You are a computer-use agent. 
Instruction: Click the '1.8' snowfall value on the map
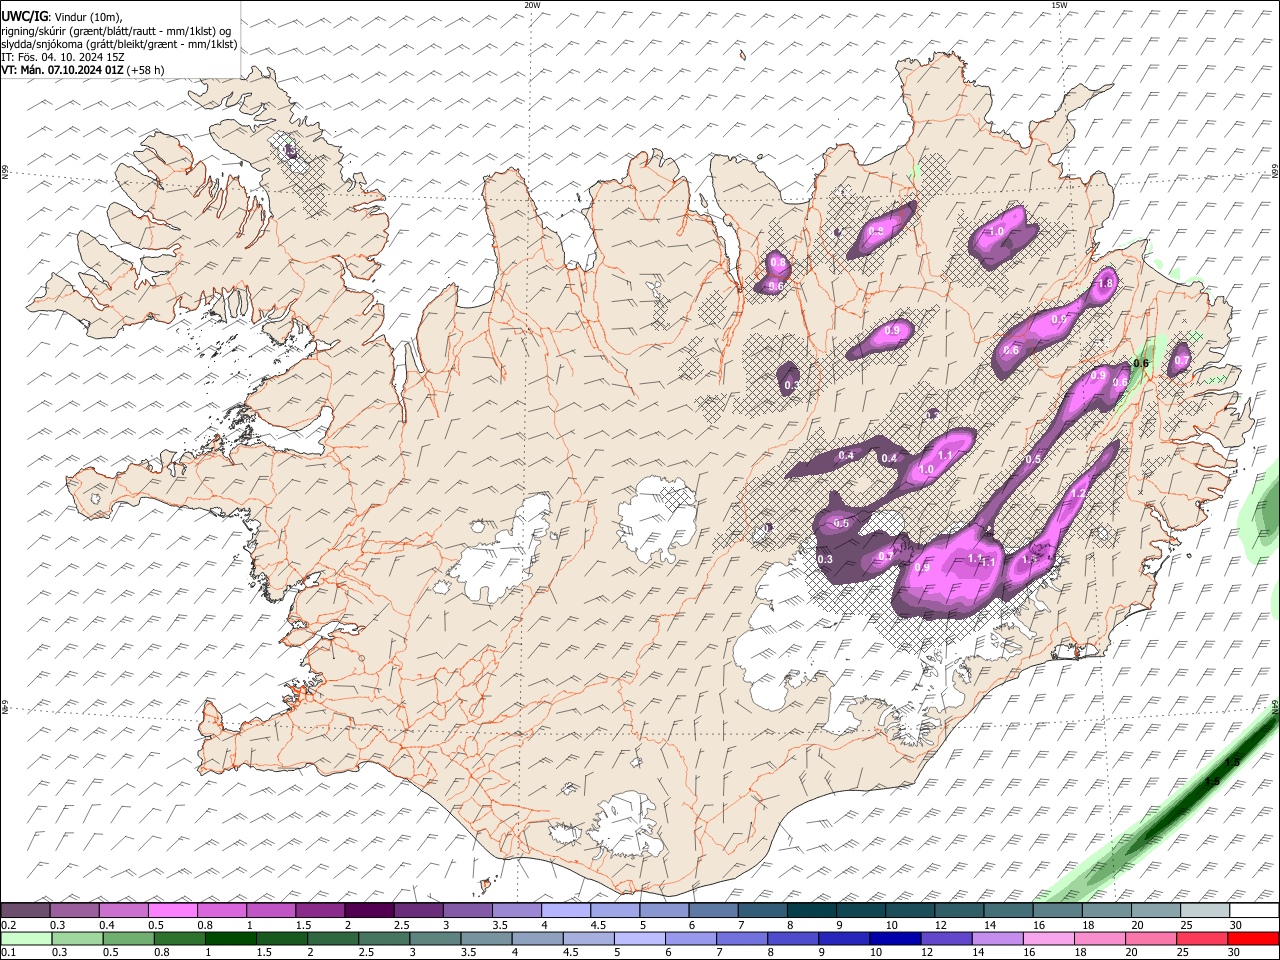tap(1105, 284)
